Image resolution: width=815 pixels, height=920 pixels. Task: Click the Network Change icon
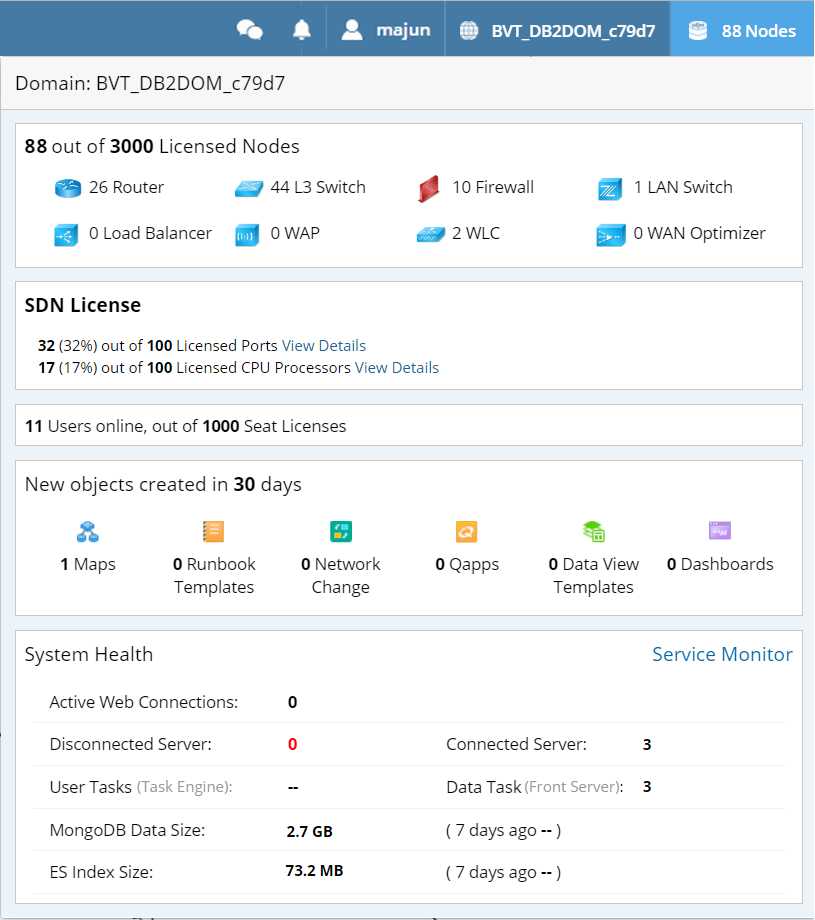pyautogui.click(x=340, y=532)
